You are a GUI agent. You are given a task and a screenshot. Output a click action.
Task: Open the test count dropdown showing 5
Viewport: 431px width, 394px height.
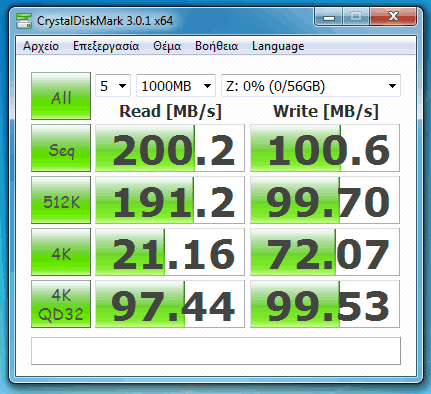(113, 86)
